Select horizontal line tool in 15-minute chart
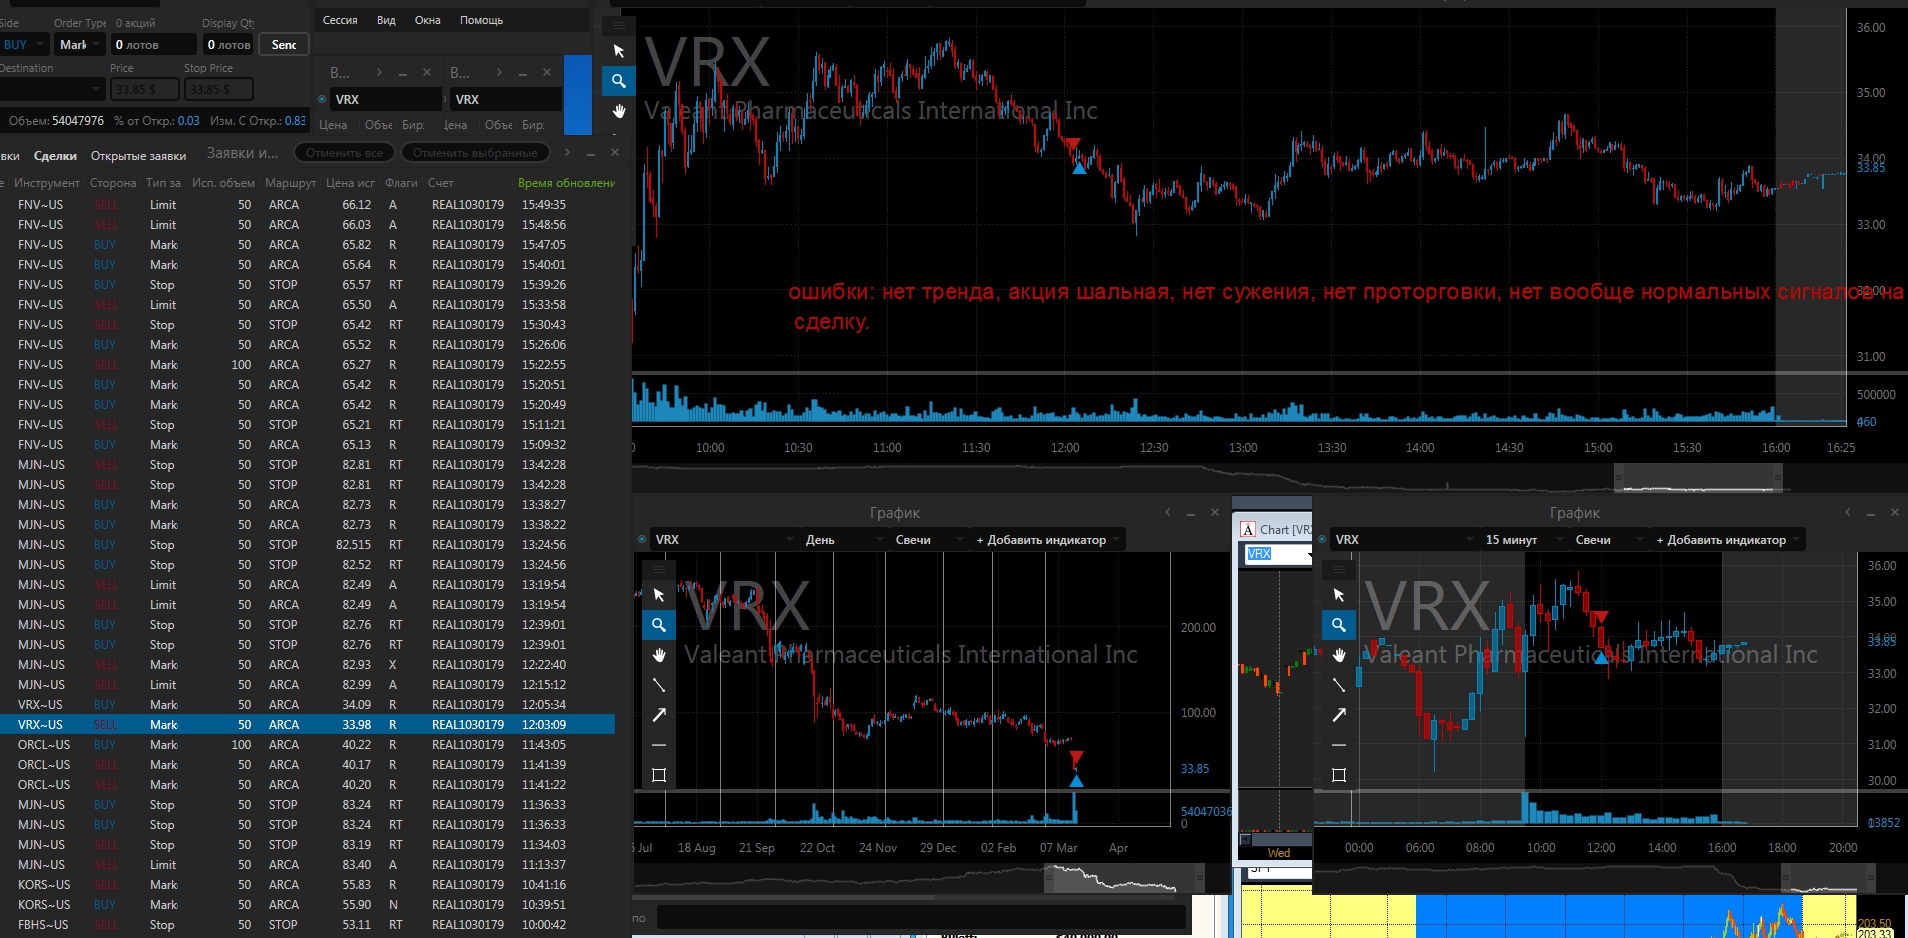Screen dimensions: 1908x938 [x=1339, y=745]
